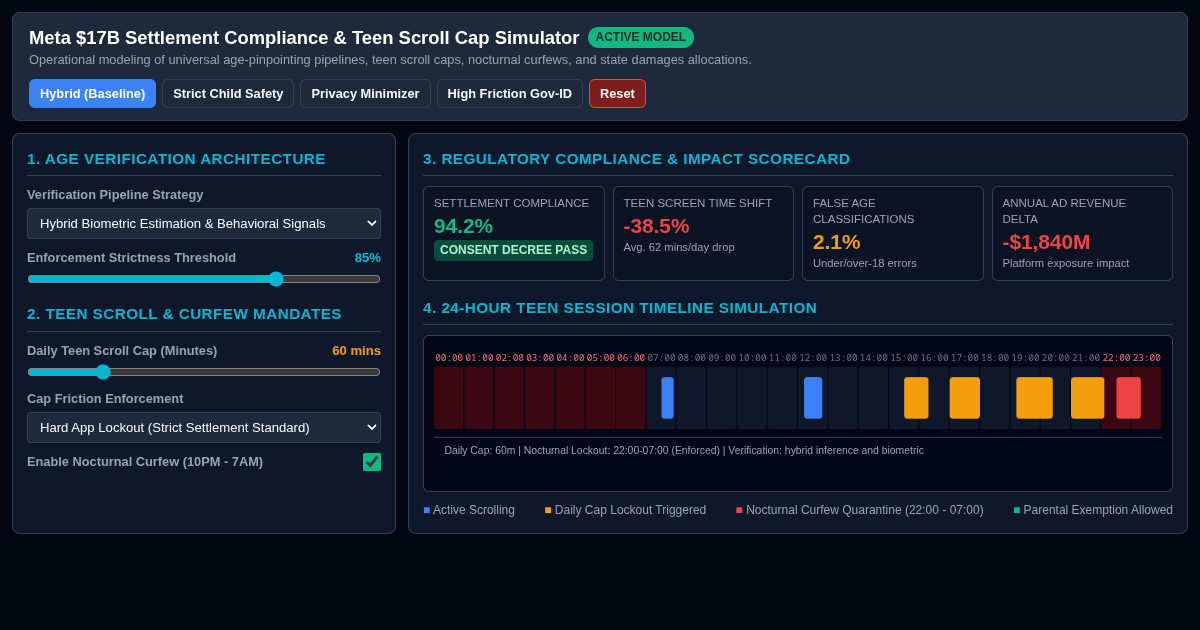
Task: Adjust the Enforcement Strictness Threshold slider
Action: point(204,279)
